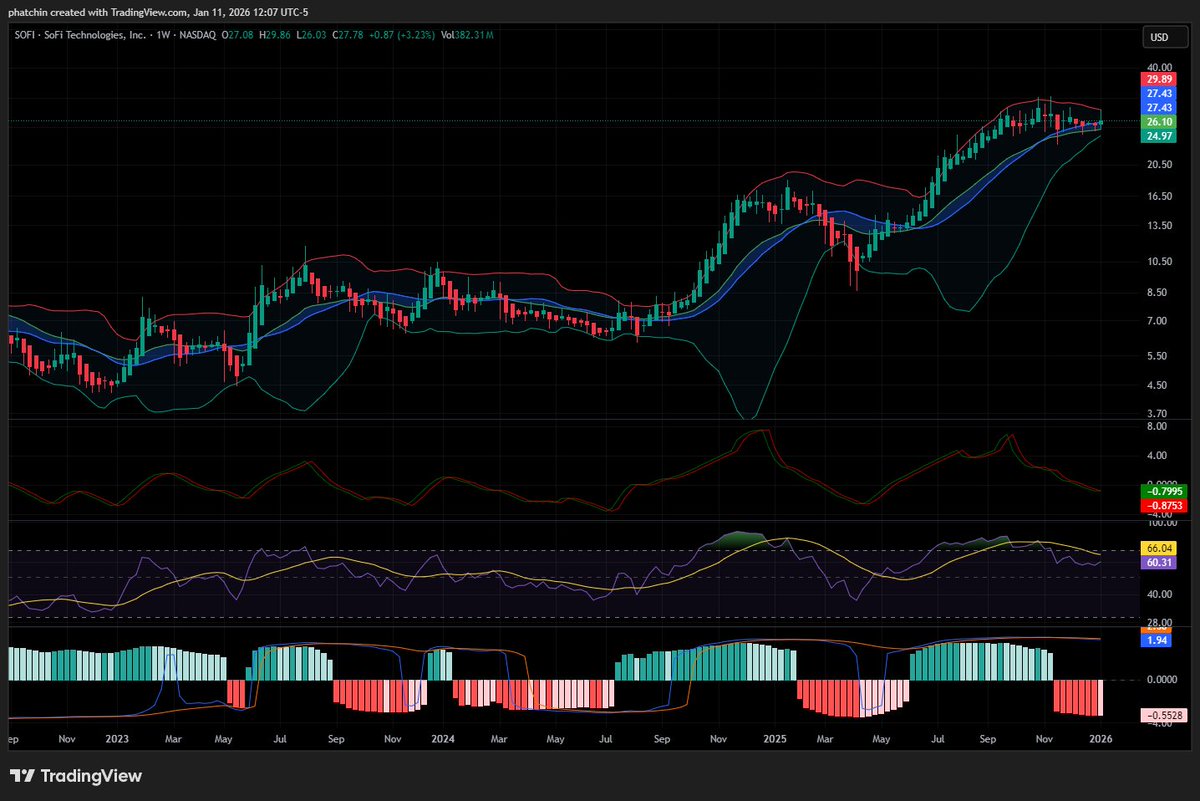
Task: Click the red -0.8753 indicator value tag
Action: (x=1163, y=506)
